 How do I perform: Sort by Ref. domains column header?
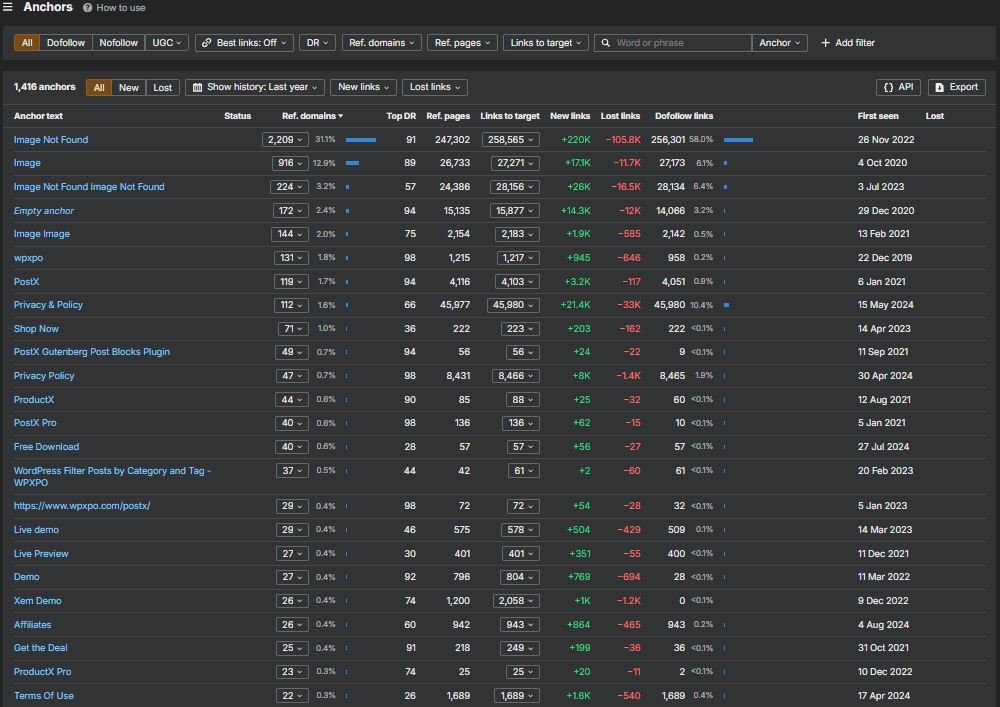(x=312, y=116)
